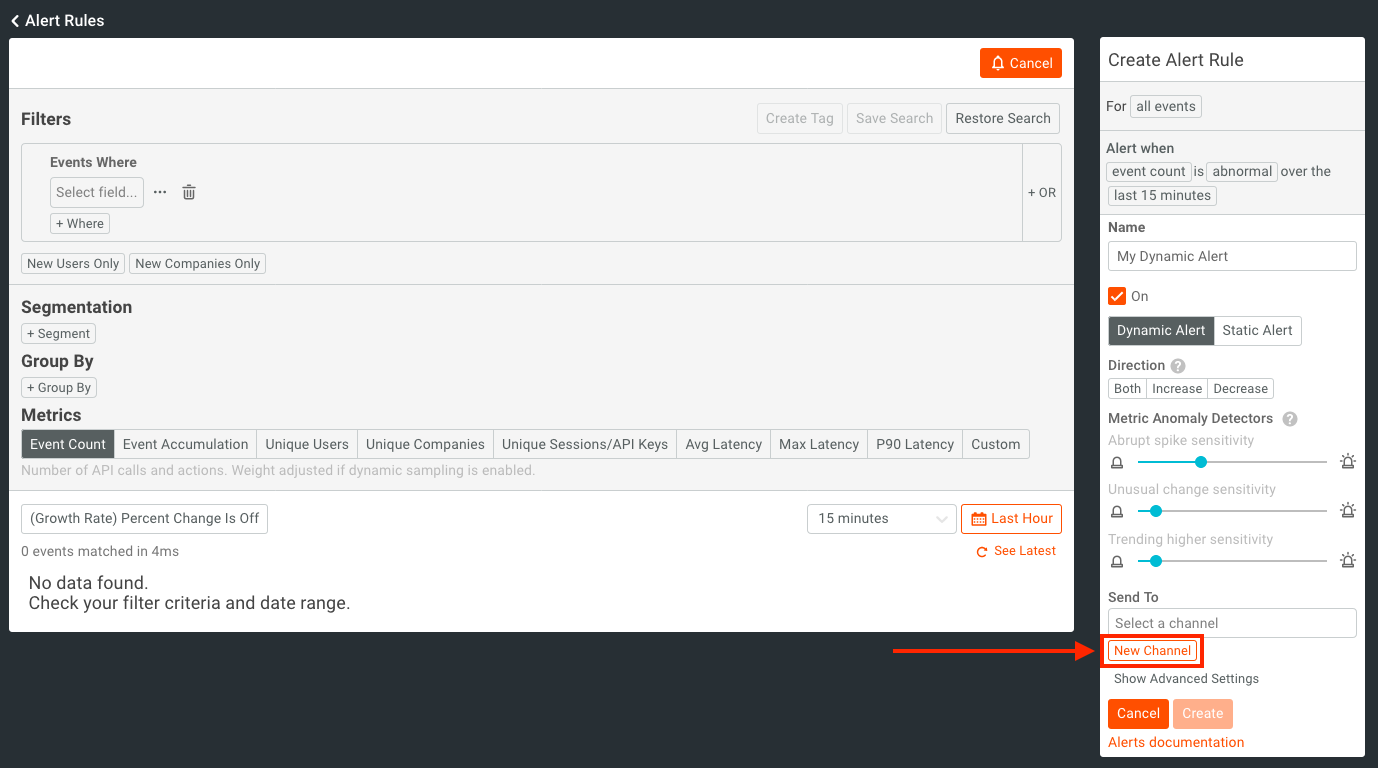Viewport: 1378px width, 768px height.
Task: Click the See Latest refresh icon
Action: coord(983,552)
